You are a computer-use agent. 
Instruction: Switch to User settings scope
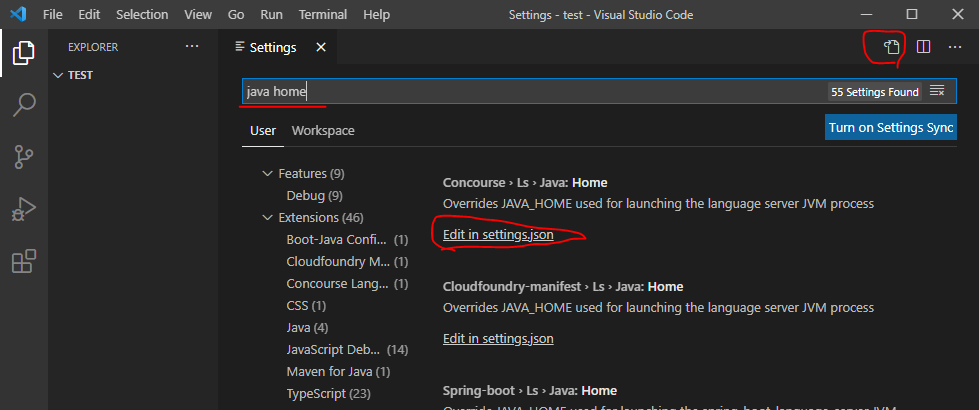[x=263, y=131]
